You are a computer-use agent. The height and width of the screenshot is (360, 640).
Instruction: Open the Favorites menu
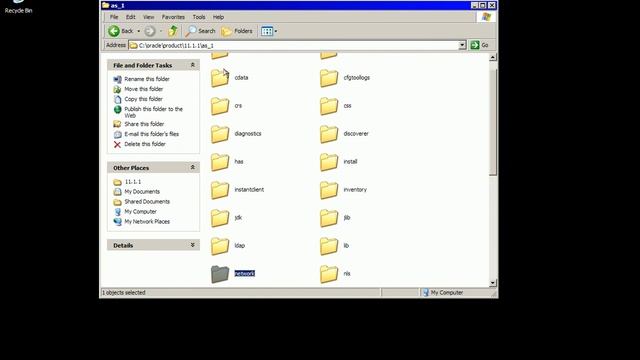pos(173,17)
